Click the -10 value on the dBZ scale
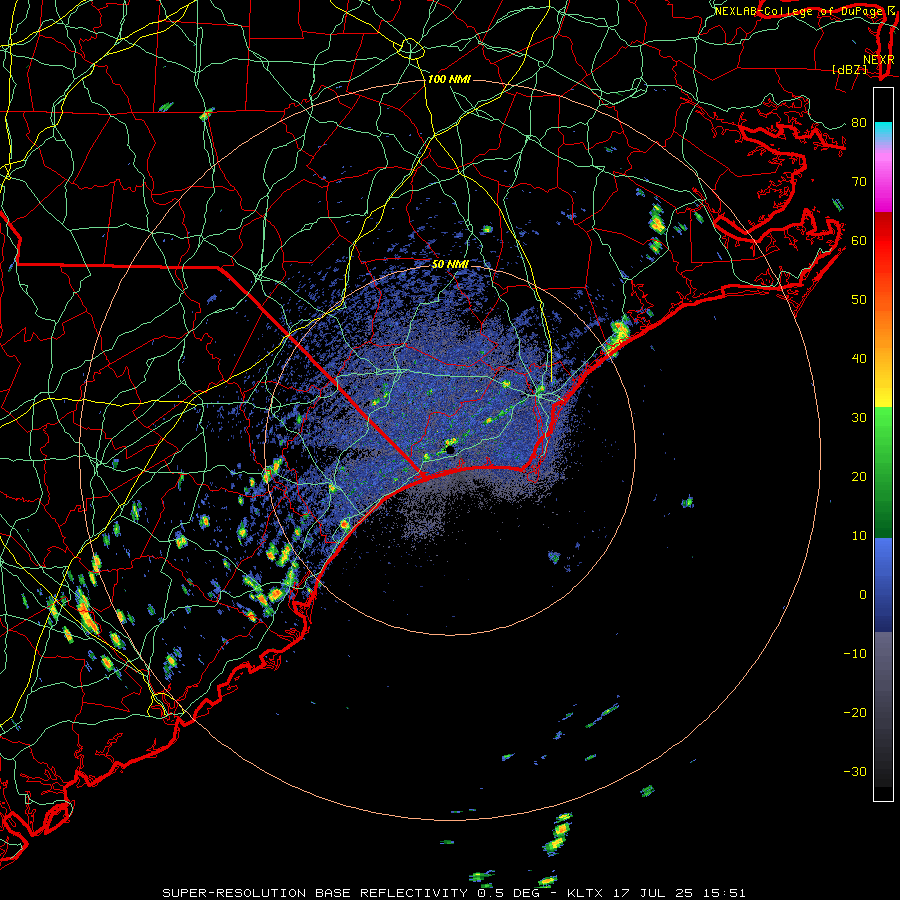 click(x=855, y=654)
